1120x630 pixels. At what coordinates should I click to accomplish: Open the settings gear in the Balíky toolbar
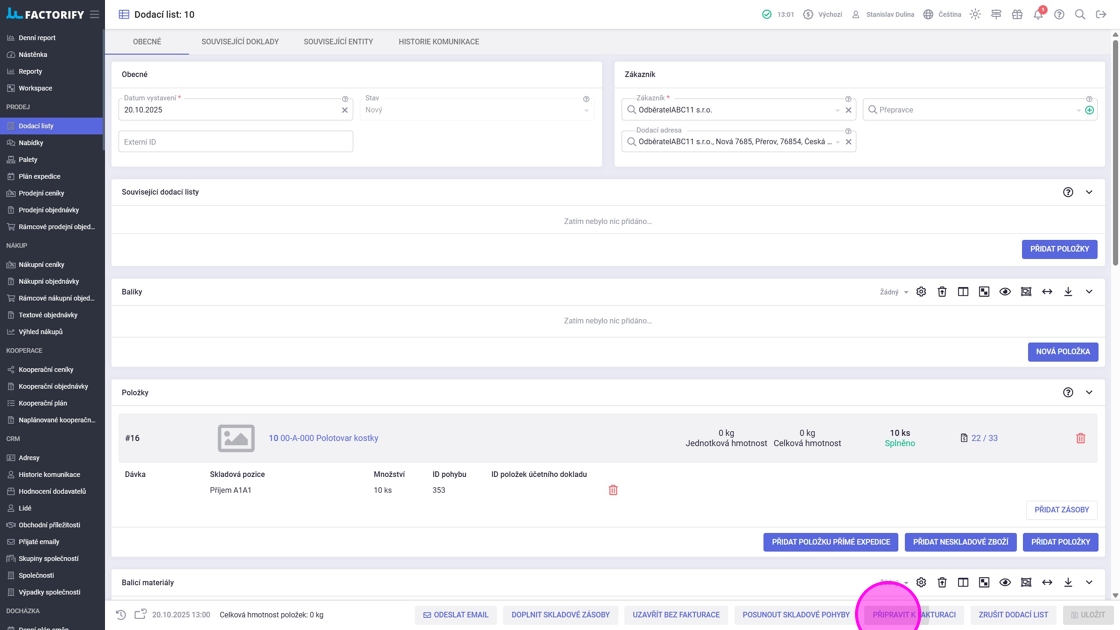921,291
